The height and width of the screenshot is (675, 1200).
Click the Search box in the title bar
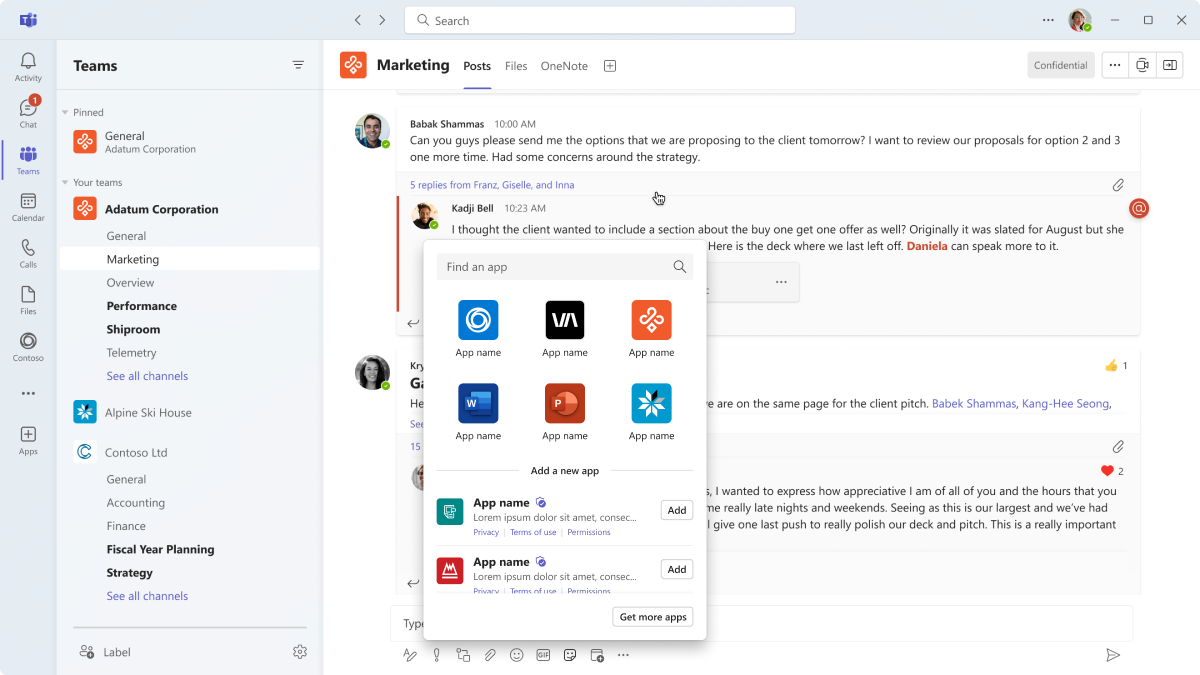(x=600, y=20)
